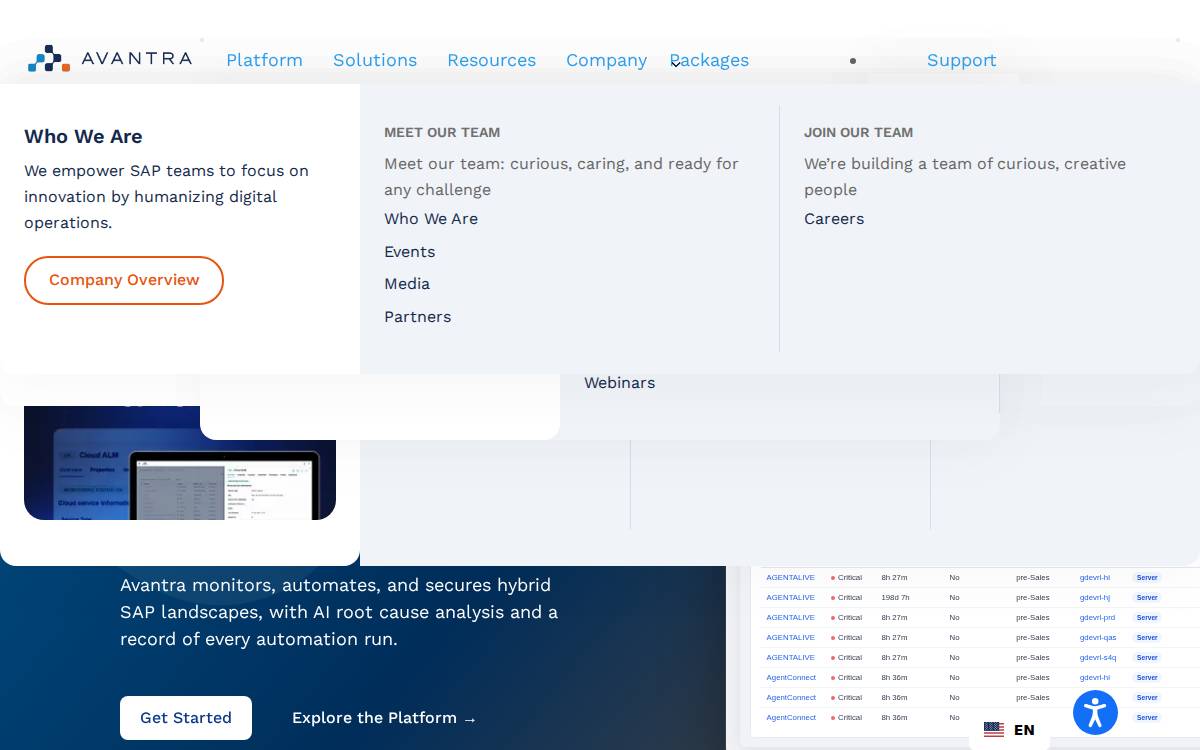
Task: Click the 198d 7h duration cell
Action: [x=895, y=597]
